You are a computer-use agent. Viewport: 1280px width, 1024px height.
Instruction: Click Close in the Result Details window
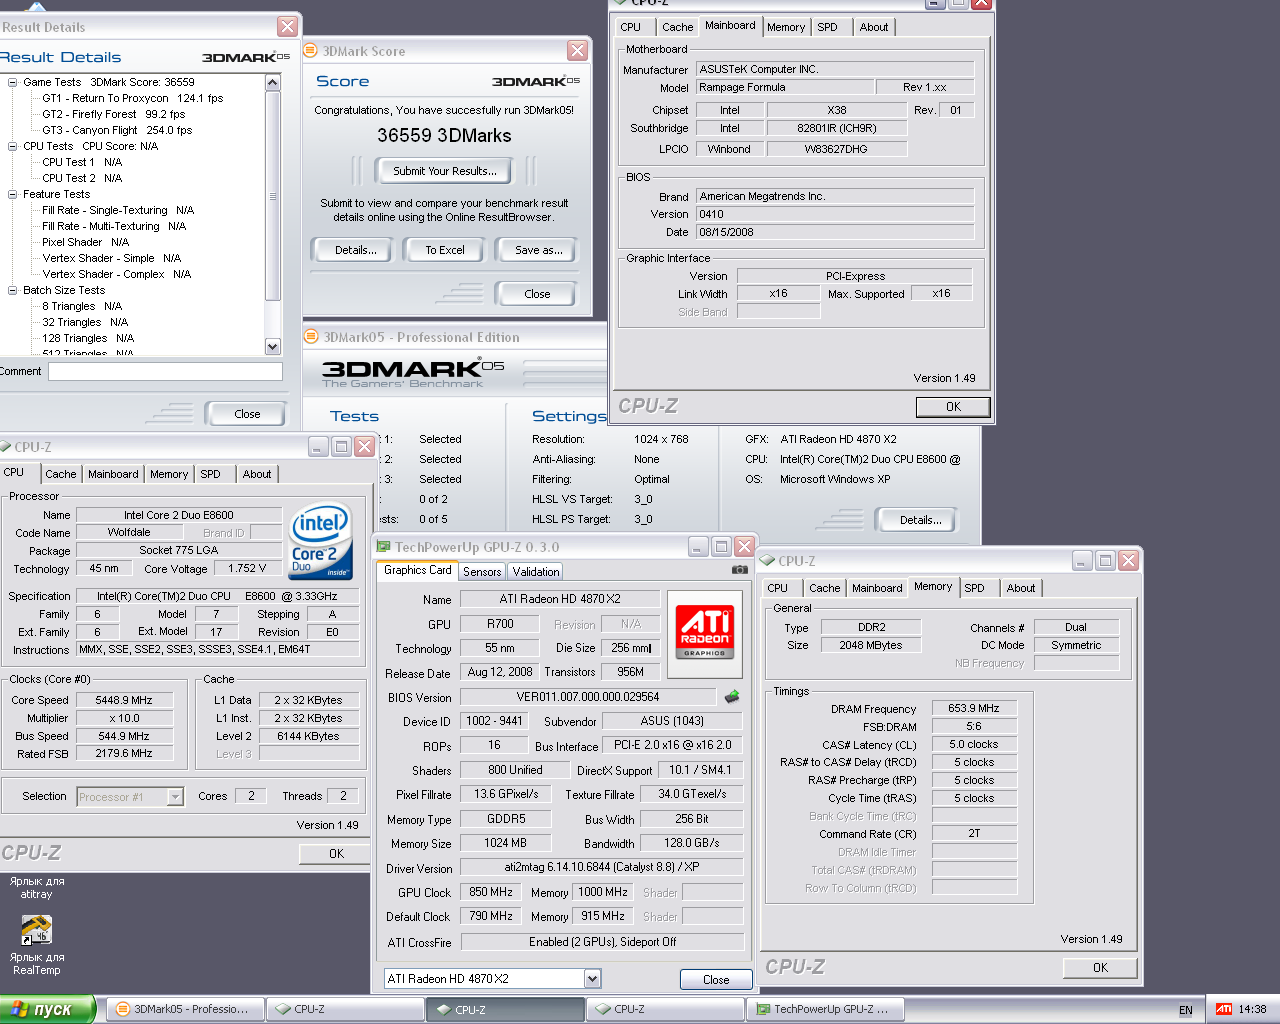pos(246,414)
